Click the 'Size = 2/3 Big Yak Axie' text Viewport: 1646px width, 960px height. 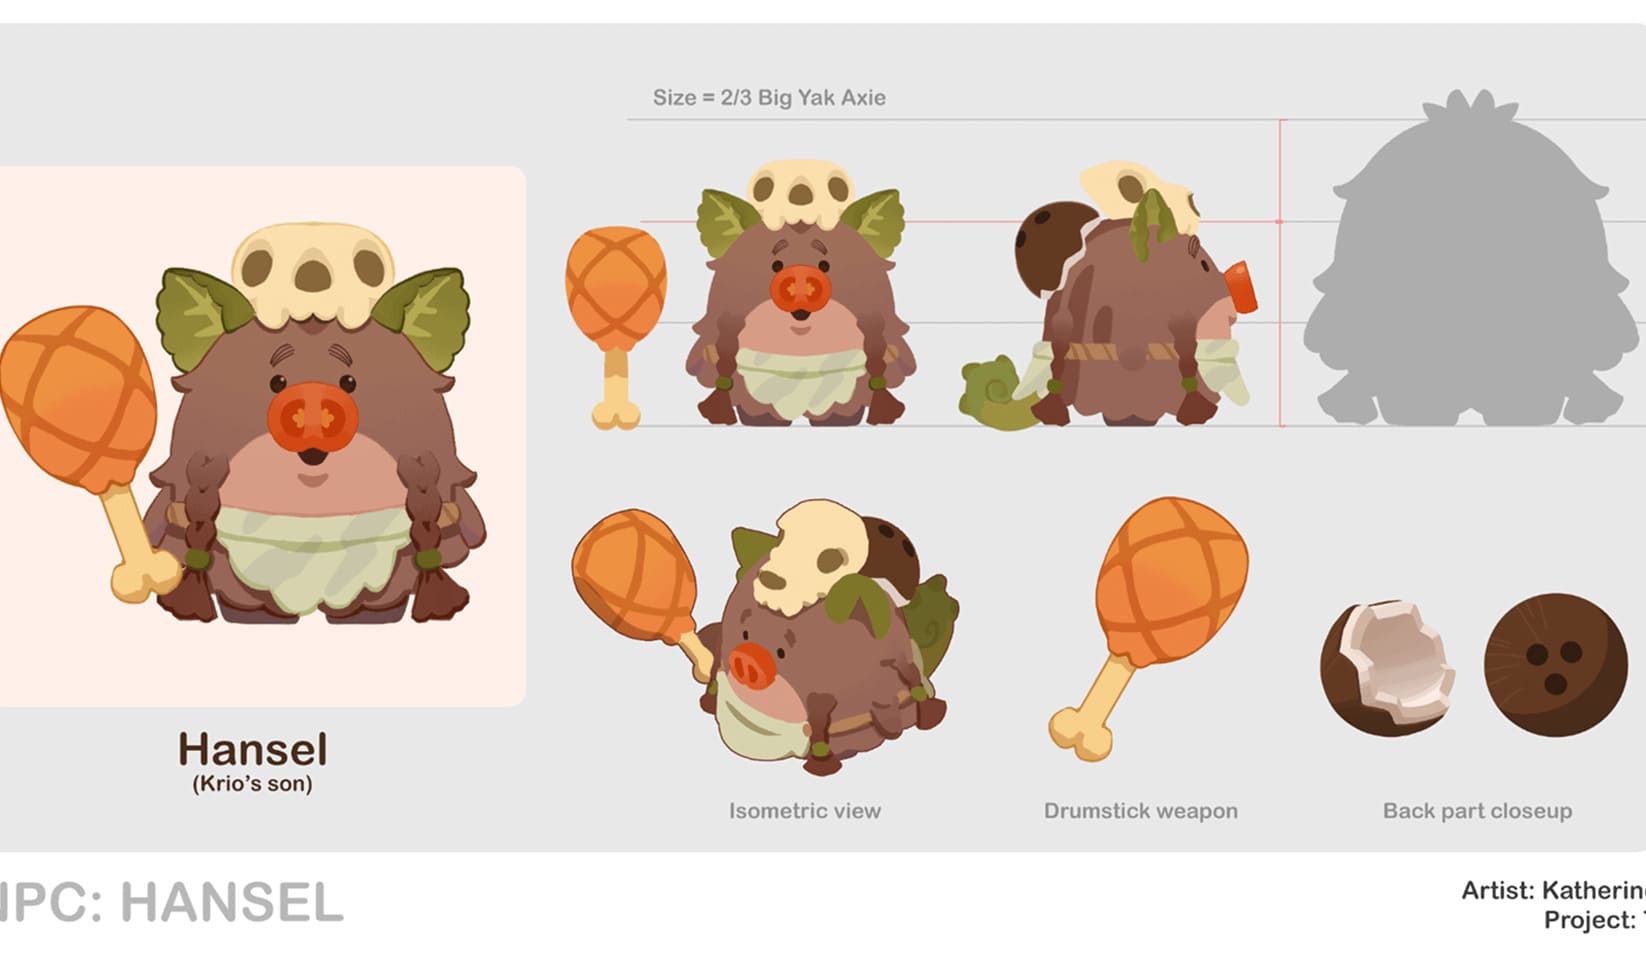(x=769, y=98)
